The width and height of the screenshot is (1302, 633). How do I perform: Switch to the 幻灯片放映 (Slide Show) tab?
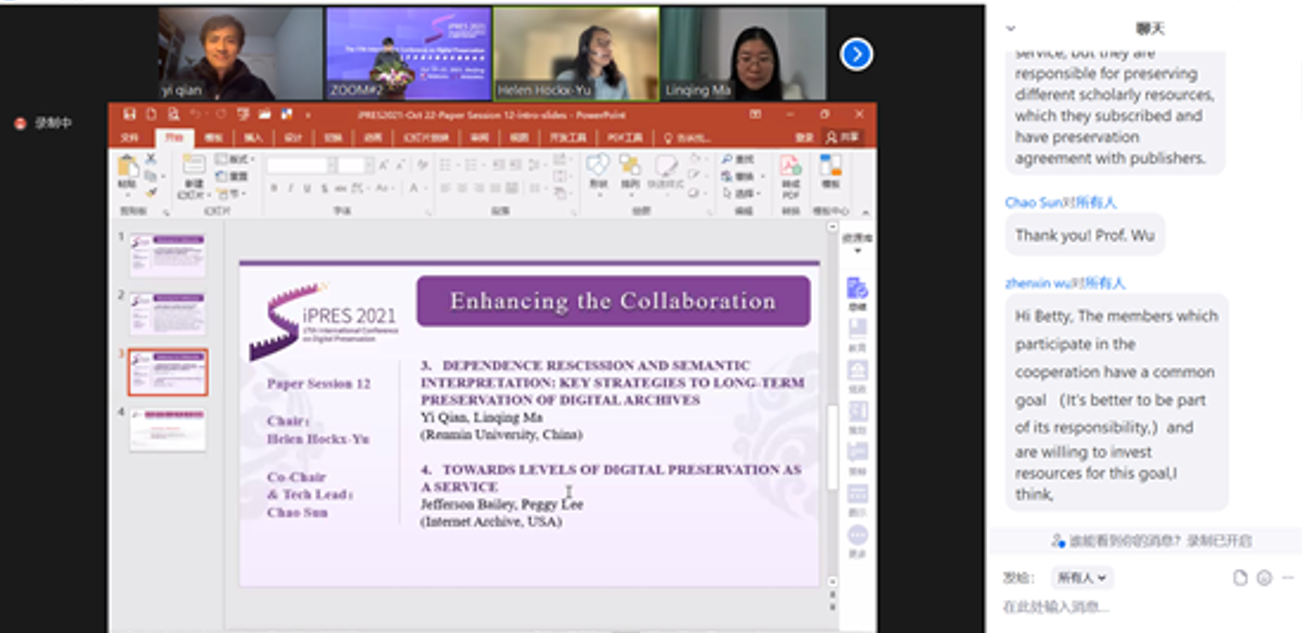click(x=427, y=138)
